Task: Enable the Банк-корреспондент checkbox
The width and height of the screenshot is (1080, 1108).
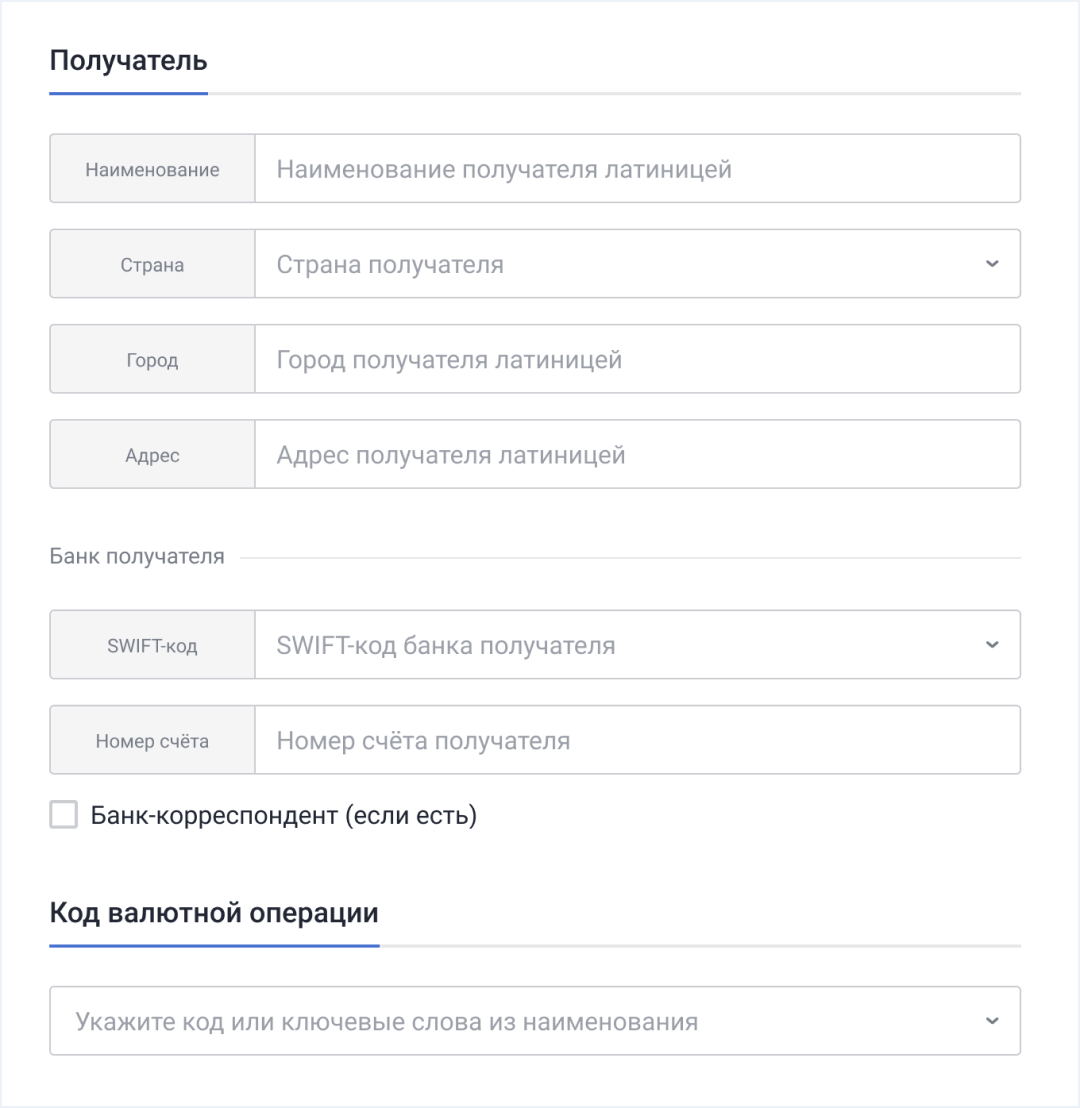Action: pyautogui.click(x=64, y=816)
